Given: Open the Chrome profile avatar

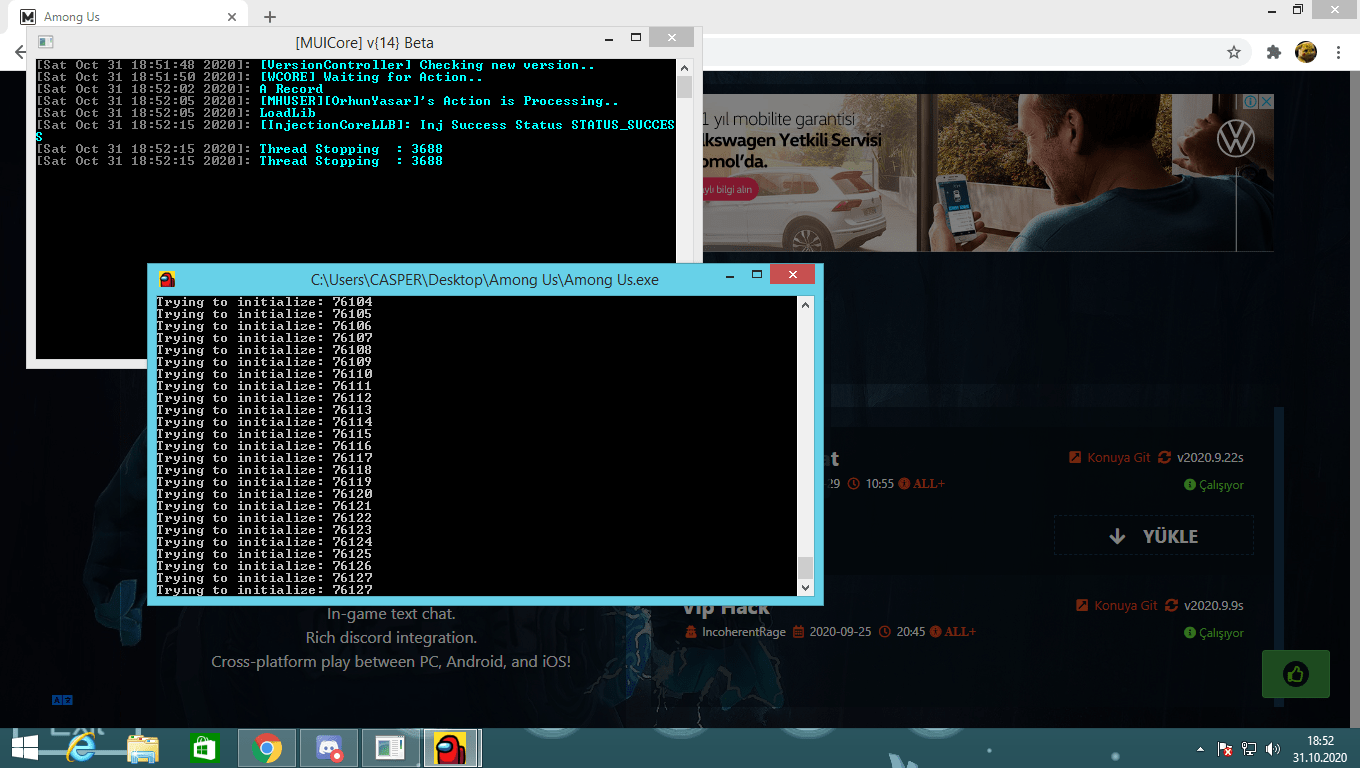Looking at the screenshot, I should tap(1305, 52).
